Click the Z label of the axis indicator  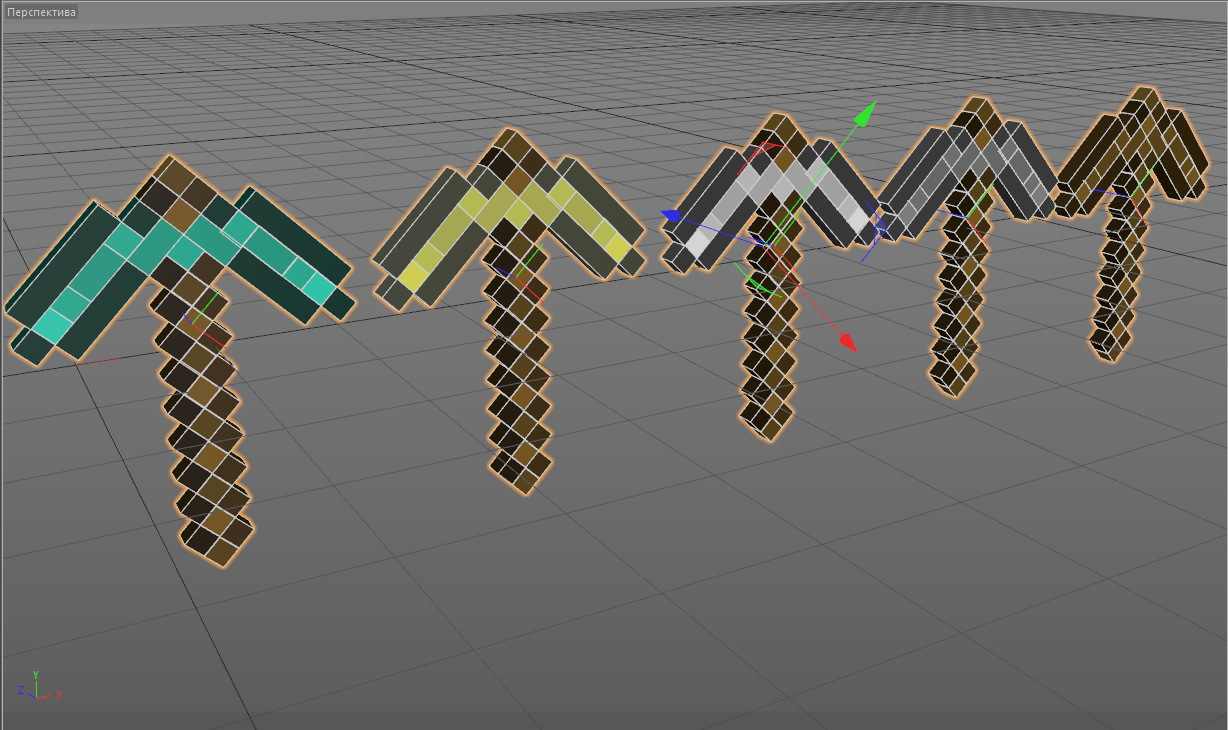click(x=21, y=690)
